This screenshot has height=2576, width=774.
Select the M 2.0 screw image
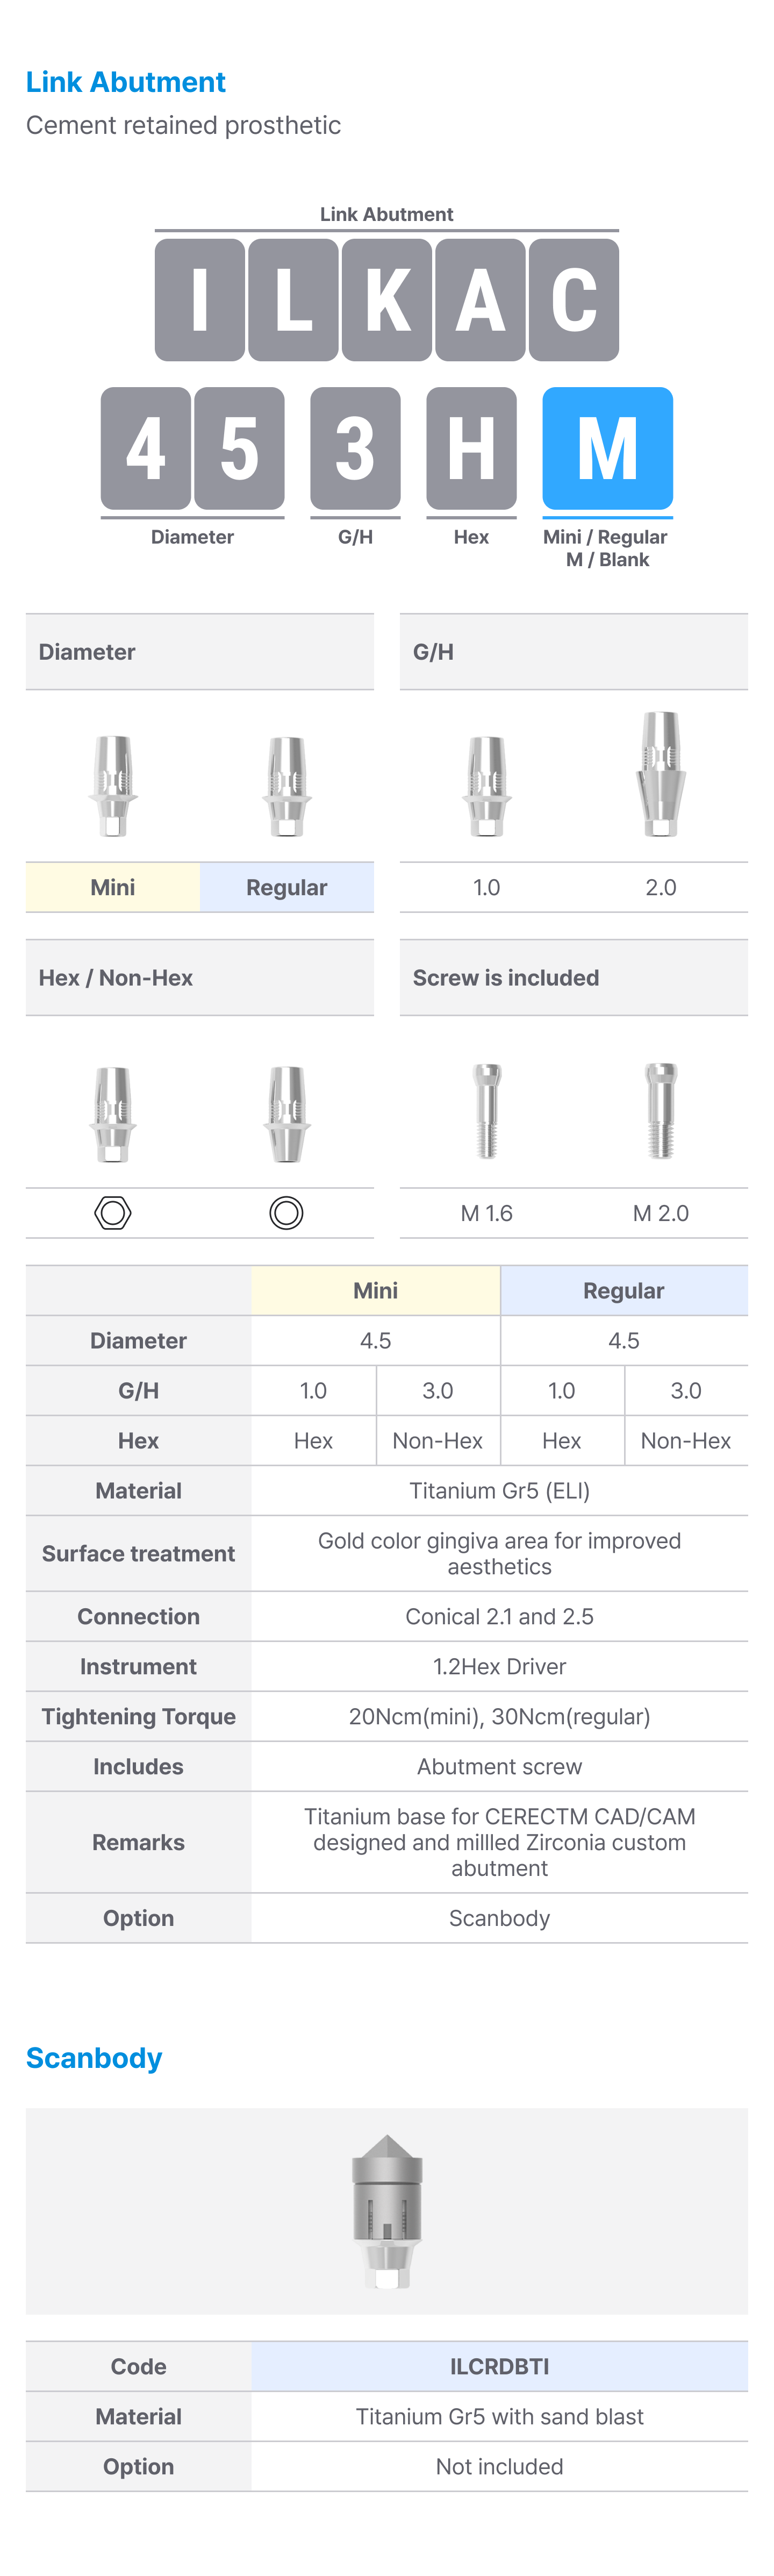(661, 1111)
